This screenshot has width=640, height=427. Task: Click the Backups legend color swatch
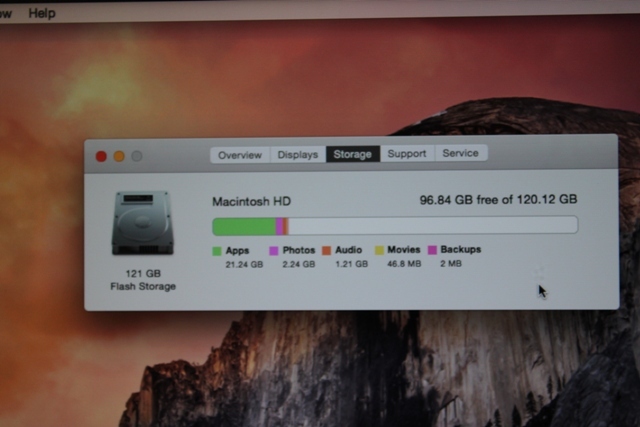tap(432, 249)
